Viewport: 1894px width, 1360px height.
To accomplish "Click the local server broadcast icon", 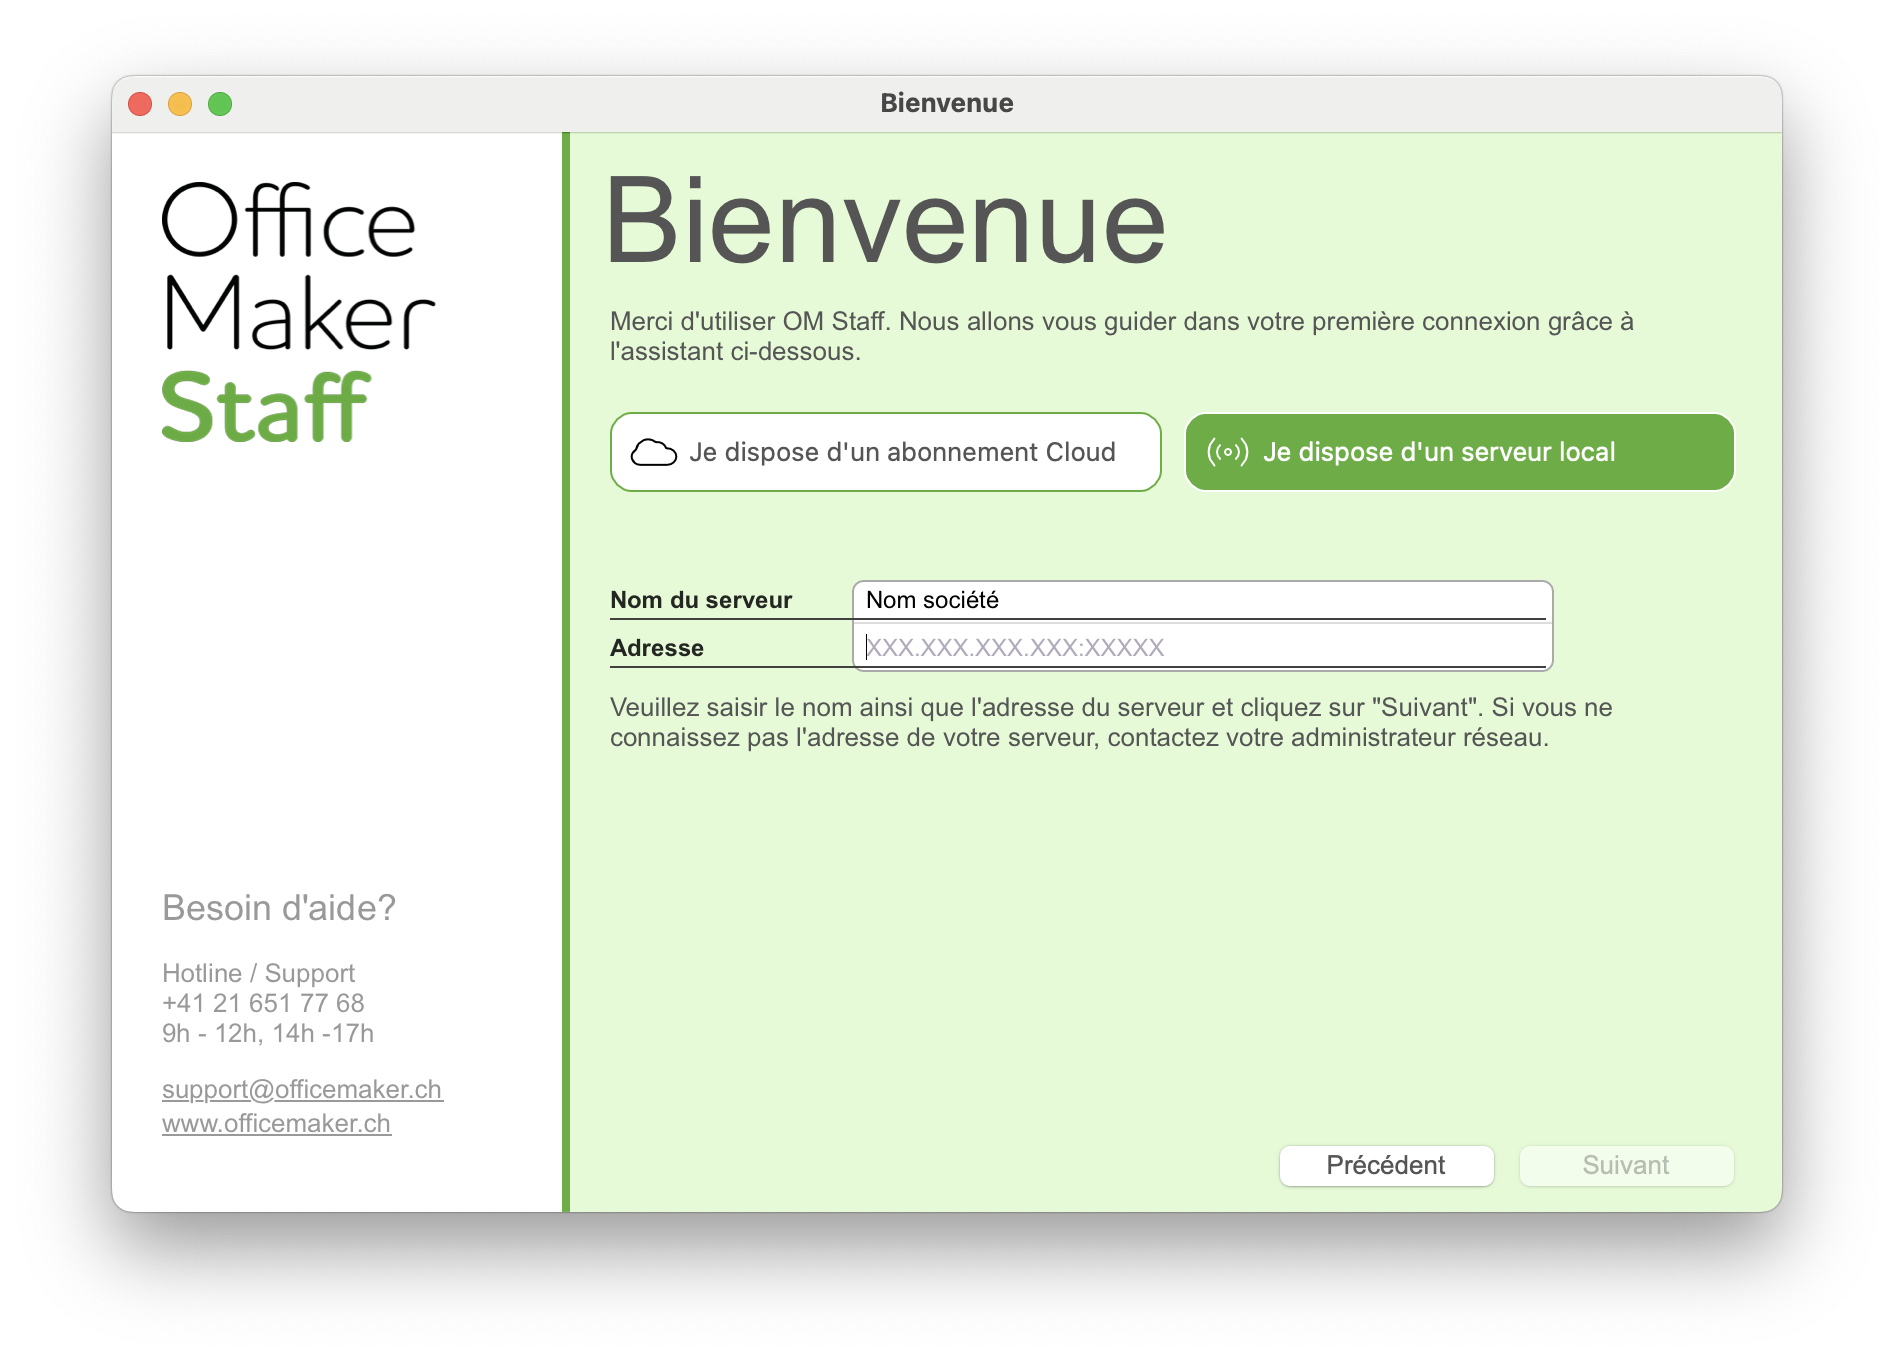I will click(x=1227, y=452).
